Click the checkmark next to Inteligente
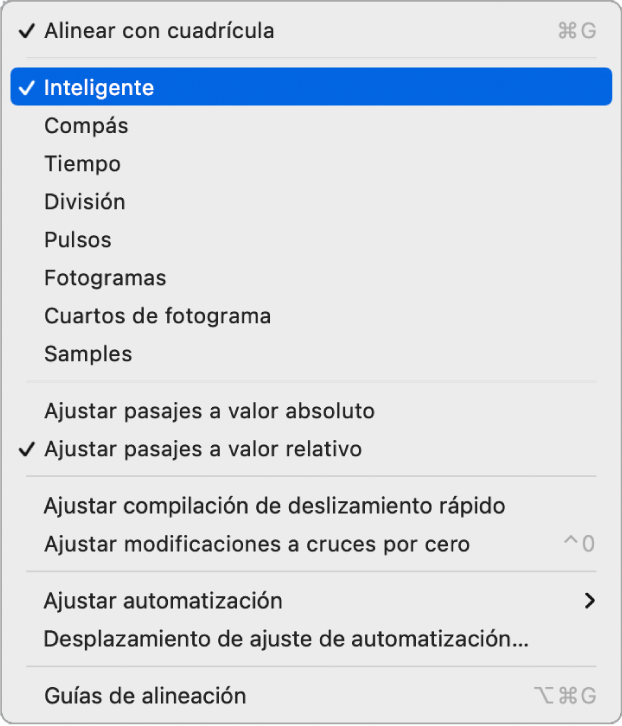The height and width of the screenshot is (726, 622). 25,88
